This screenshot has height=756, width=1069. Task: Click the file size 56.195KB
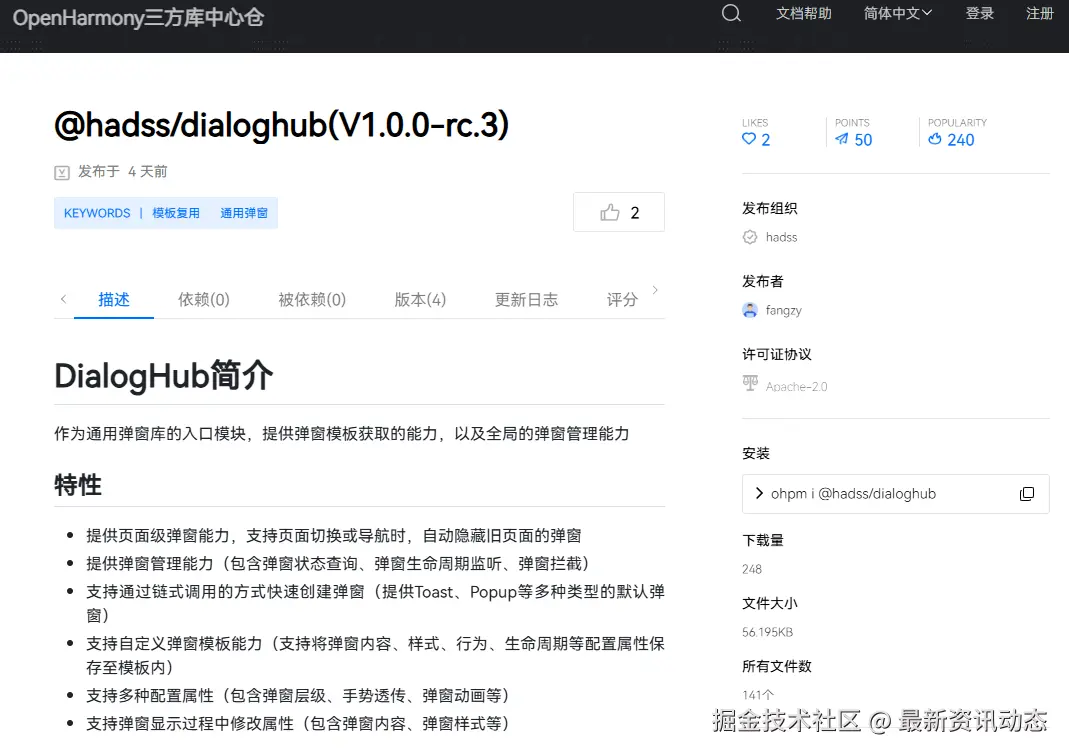[x=768, y=632]
